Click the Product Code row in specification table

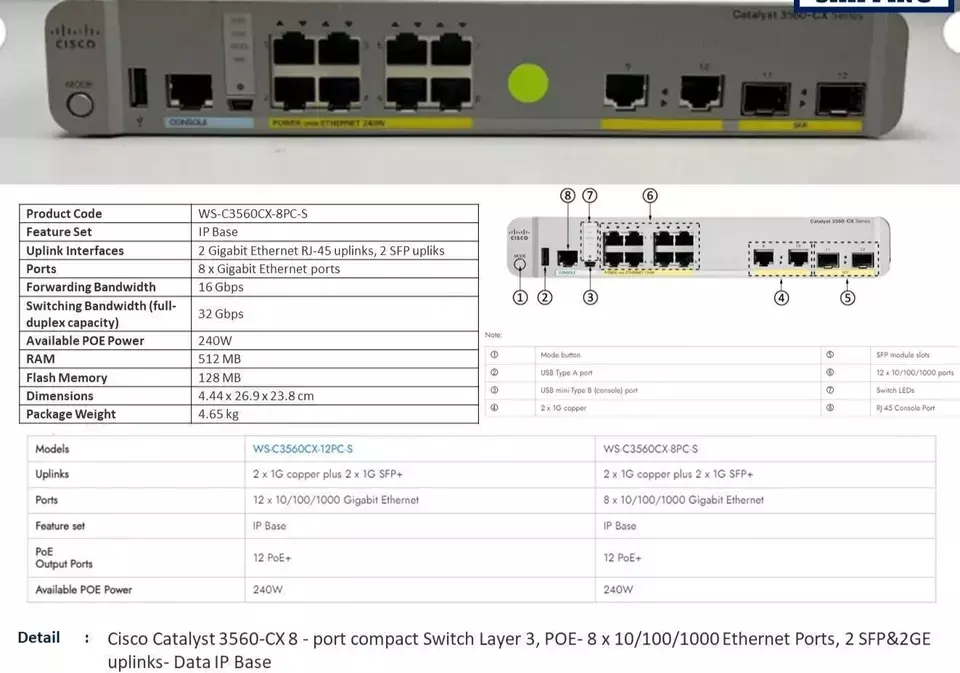(249, 213)
